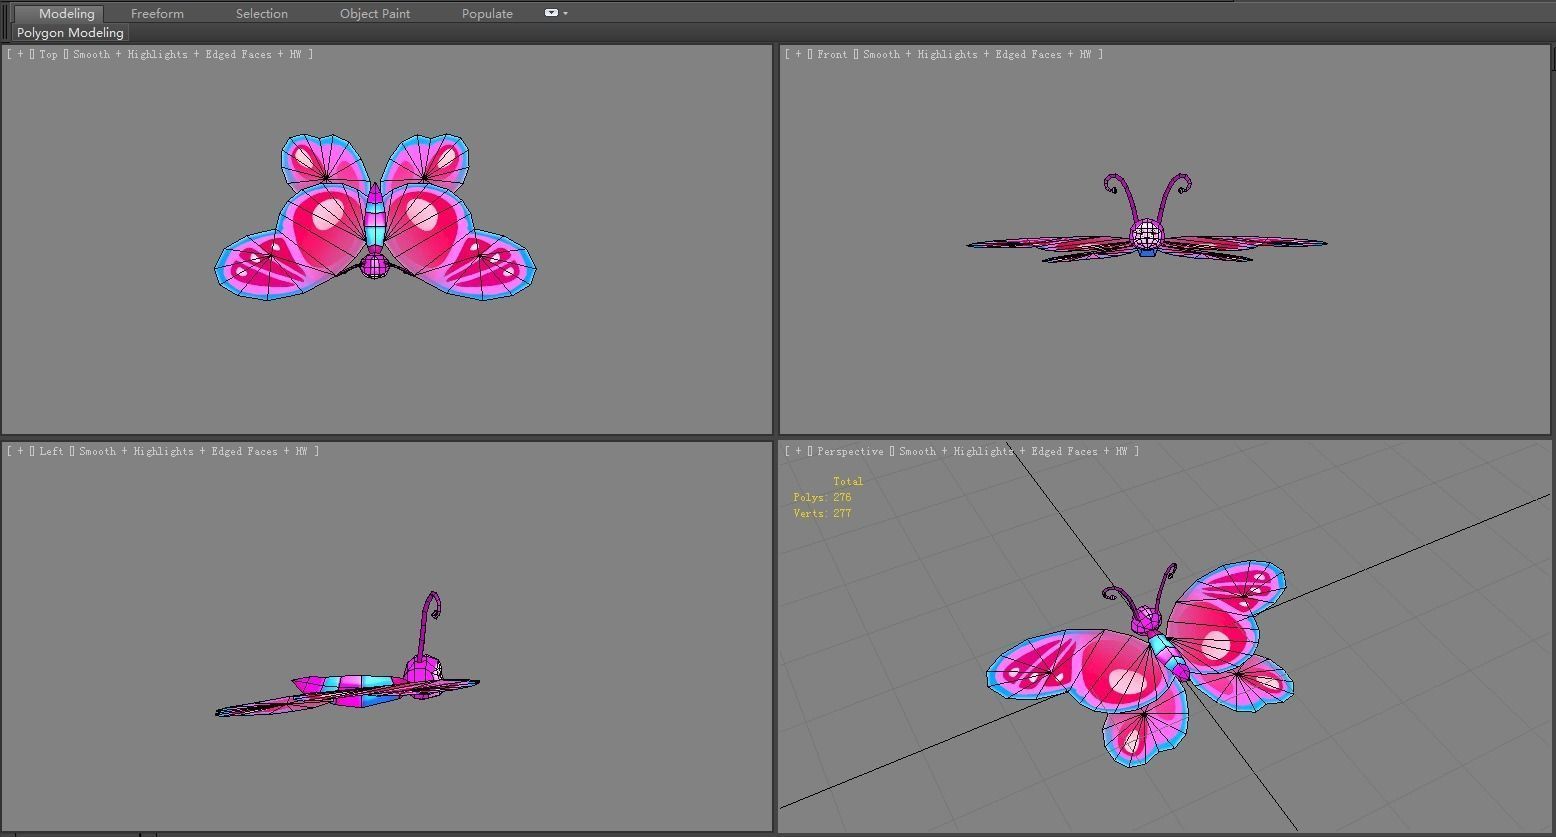Open shading menu of Front viewport
The image size is (1556, 837).
coord(978,55)
